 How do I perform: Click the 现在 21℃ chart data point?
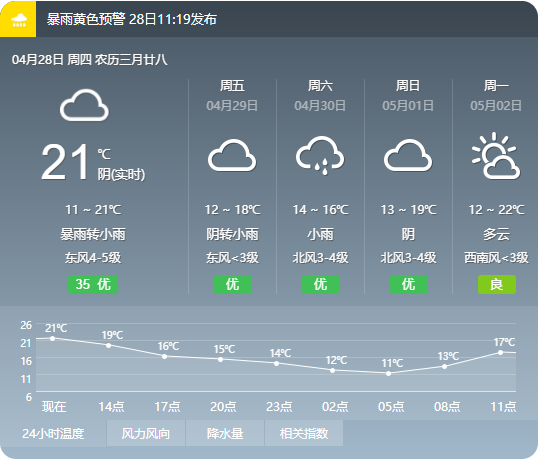coord(53,338)
